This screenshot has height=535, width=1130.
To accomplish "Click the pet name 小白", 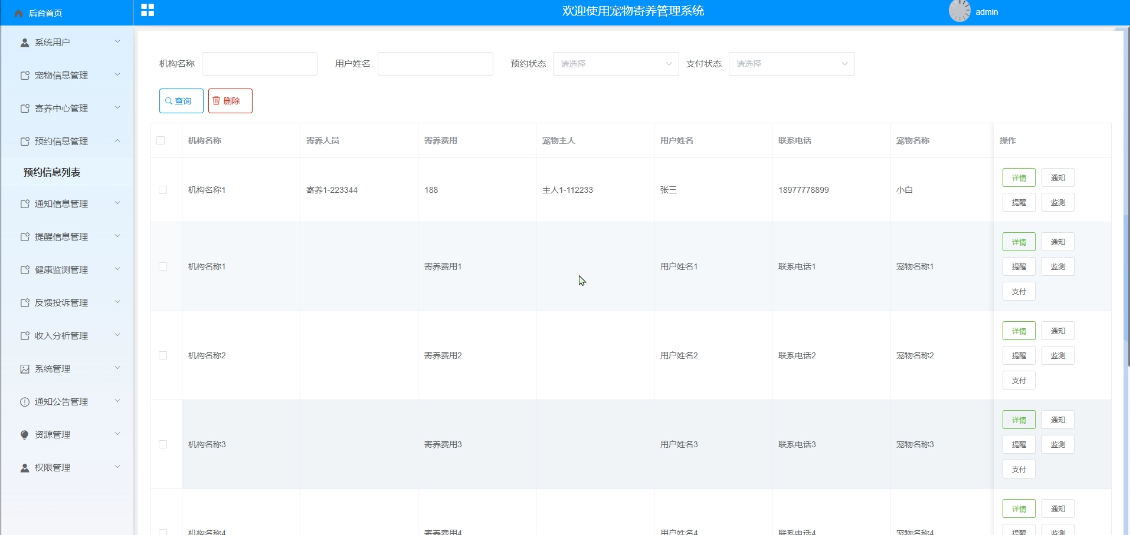I will (x=904, y=190).
